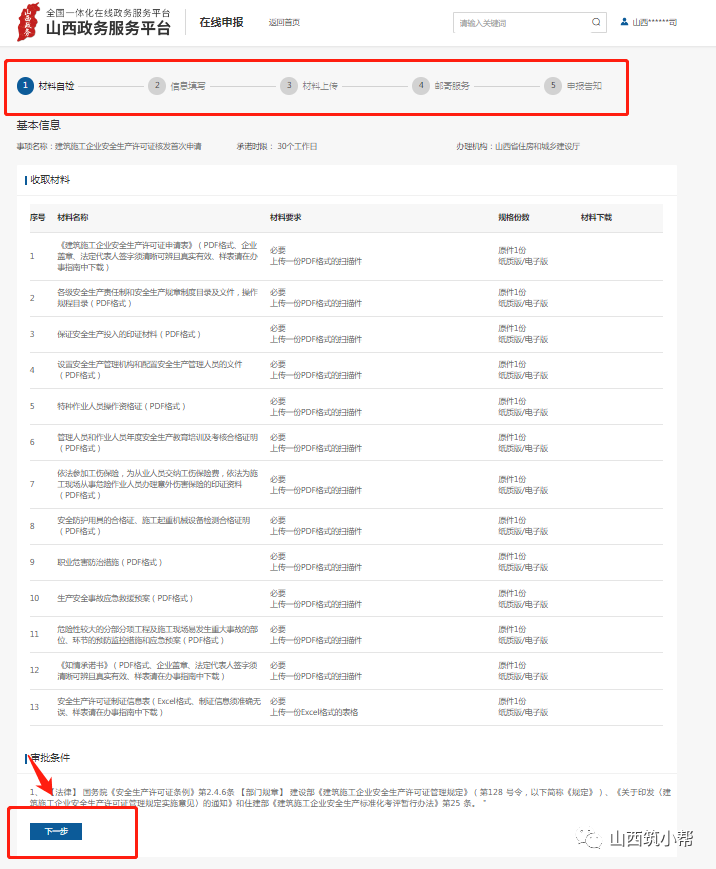Focus the keyword search input field
The image size is (716, 869).
point(521,23)
